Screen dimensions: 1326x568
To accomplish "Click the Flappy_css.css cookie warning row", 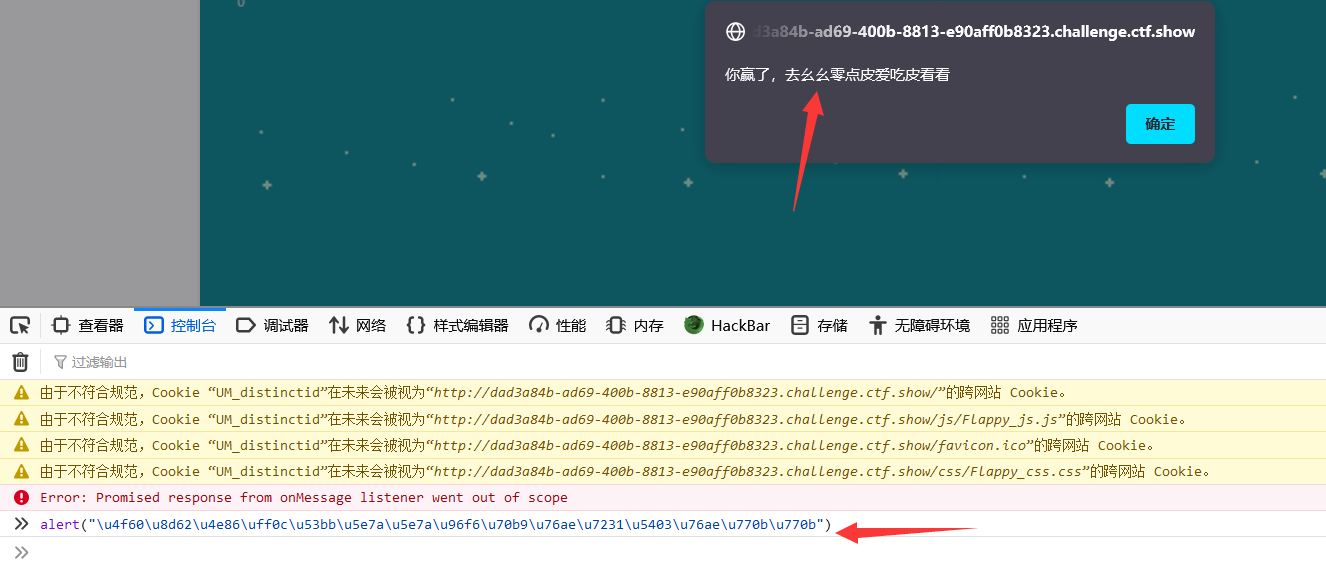I will tap(663, 471).
